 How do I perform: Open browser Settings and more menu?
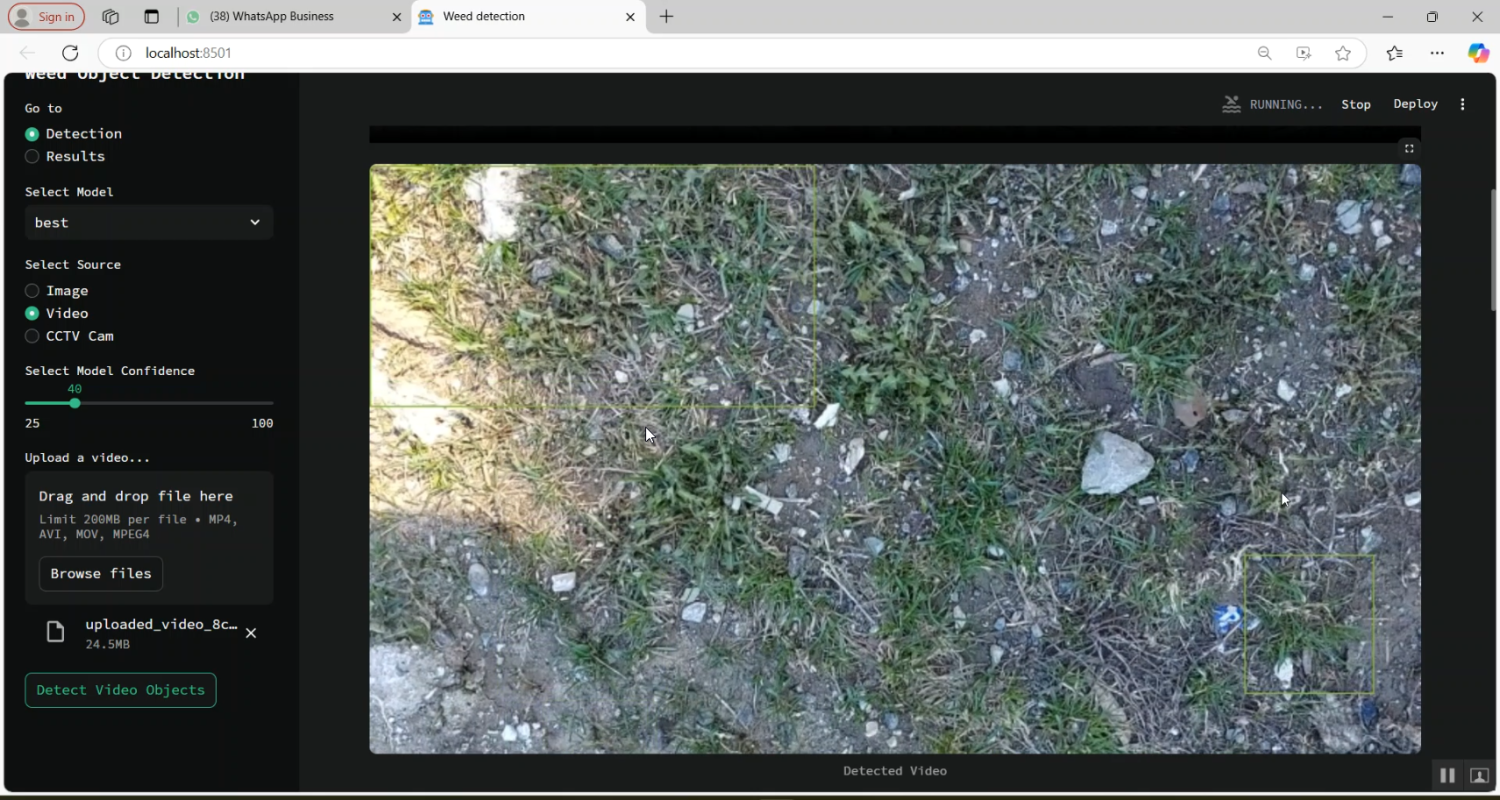[1437, 53]
